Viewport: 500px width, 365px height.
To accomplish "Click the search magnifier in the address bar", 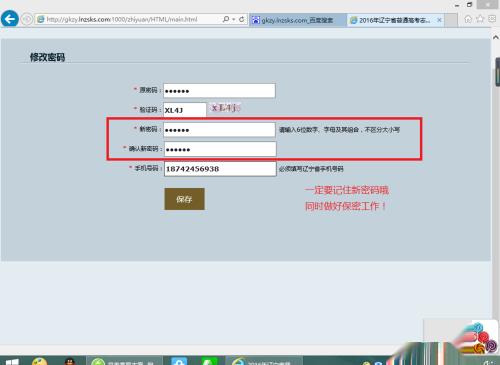I will pyautogui.click(x=226, y=19).
